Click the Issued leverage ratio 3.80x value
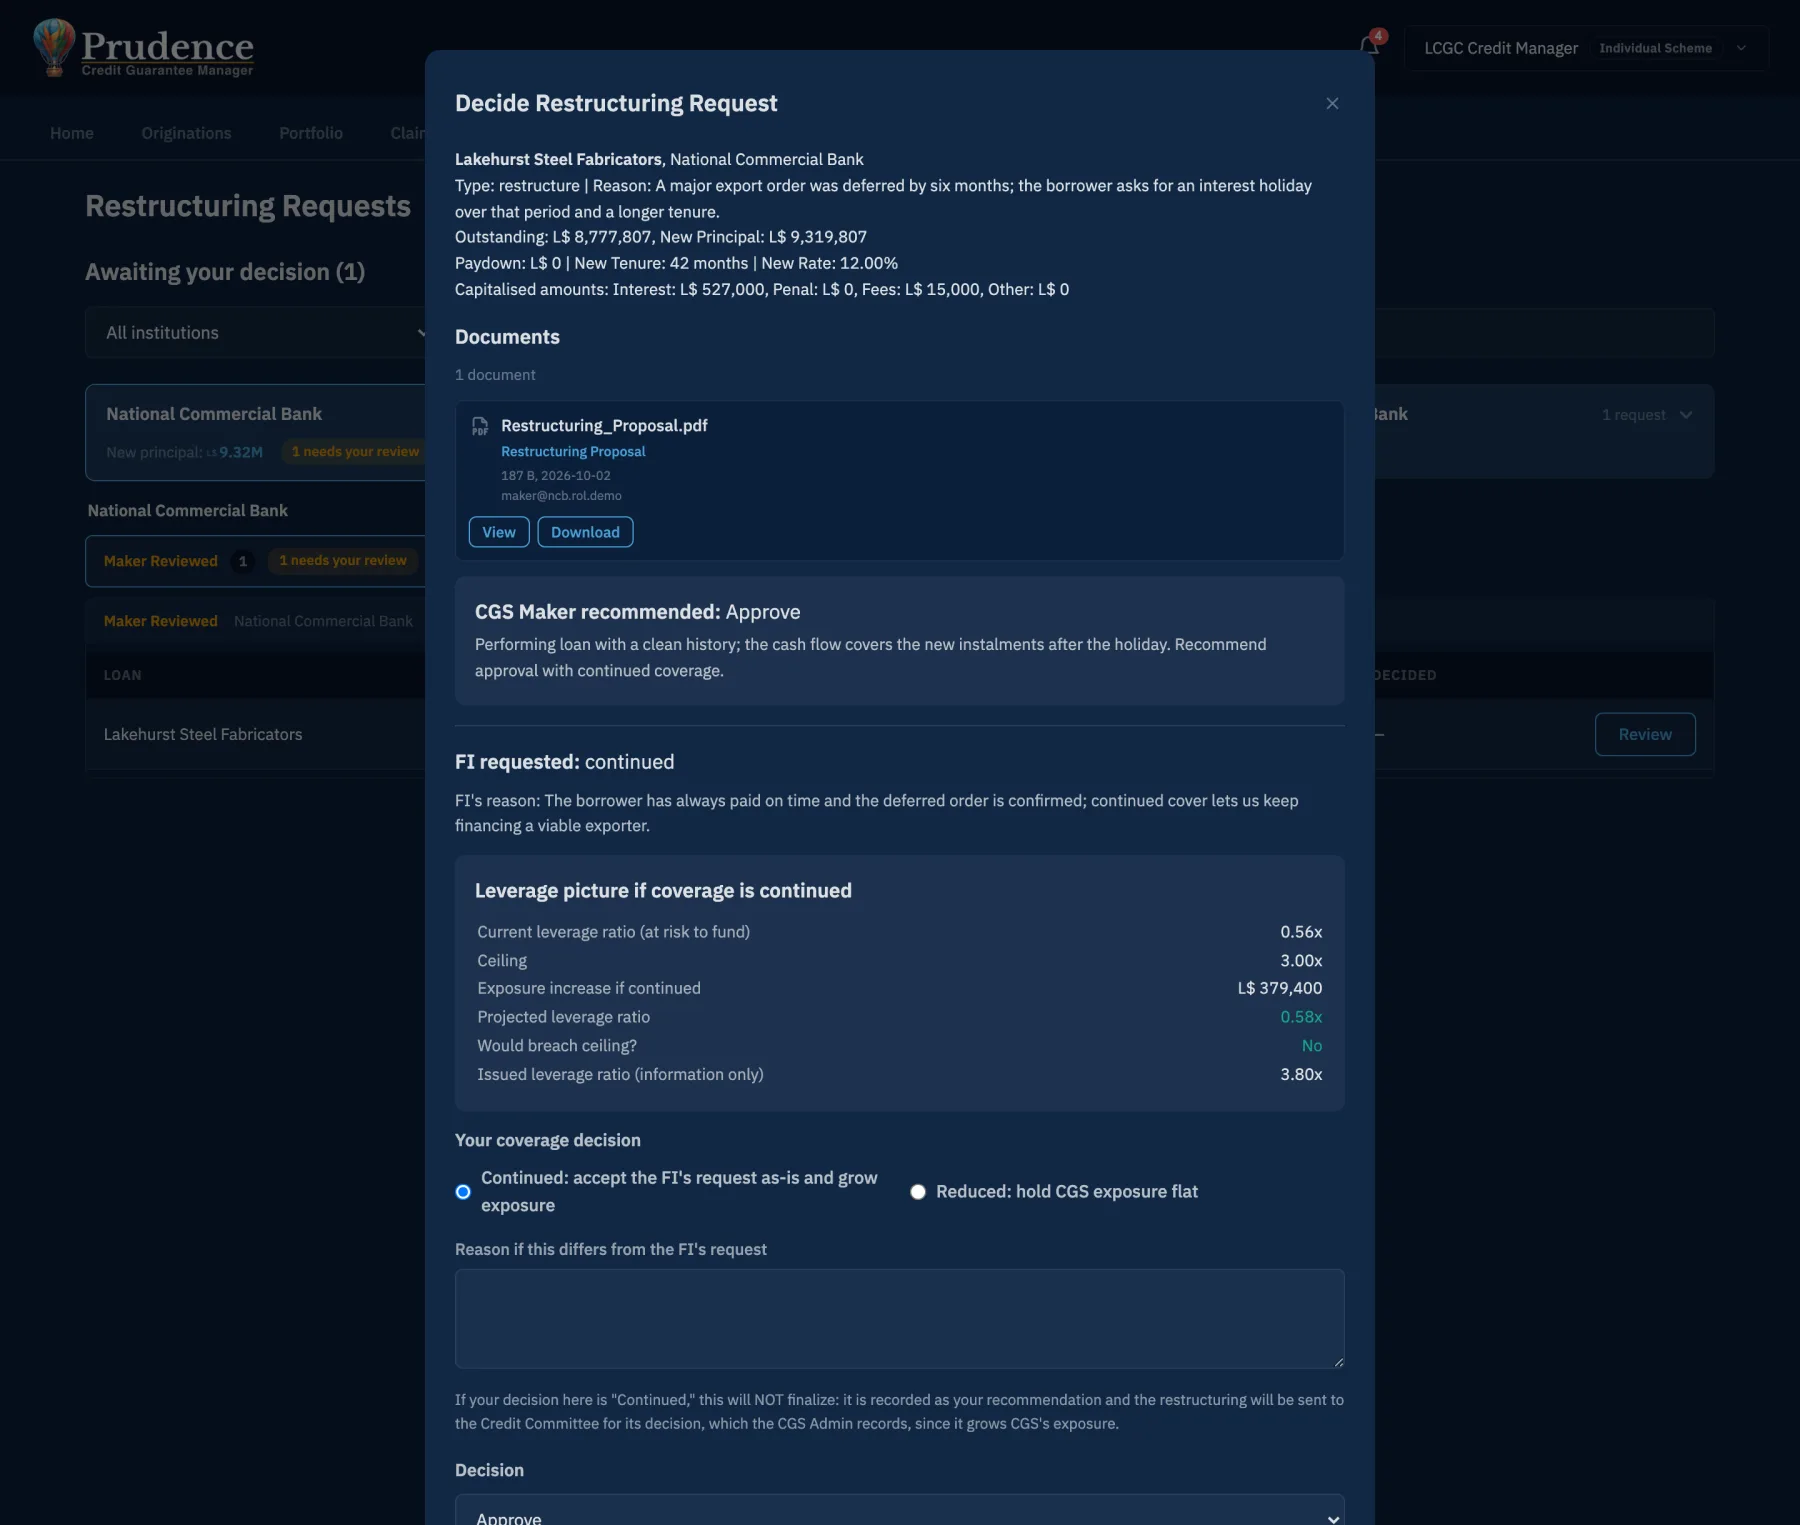Viewport: 1800px width, 1525px height. tap(1301, 1074)
